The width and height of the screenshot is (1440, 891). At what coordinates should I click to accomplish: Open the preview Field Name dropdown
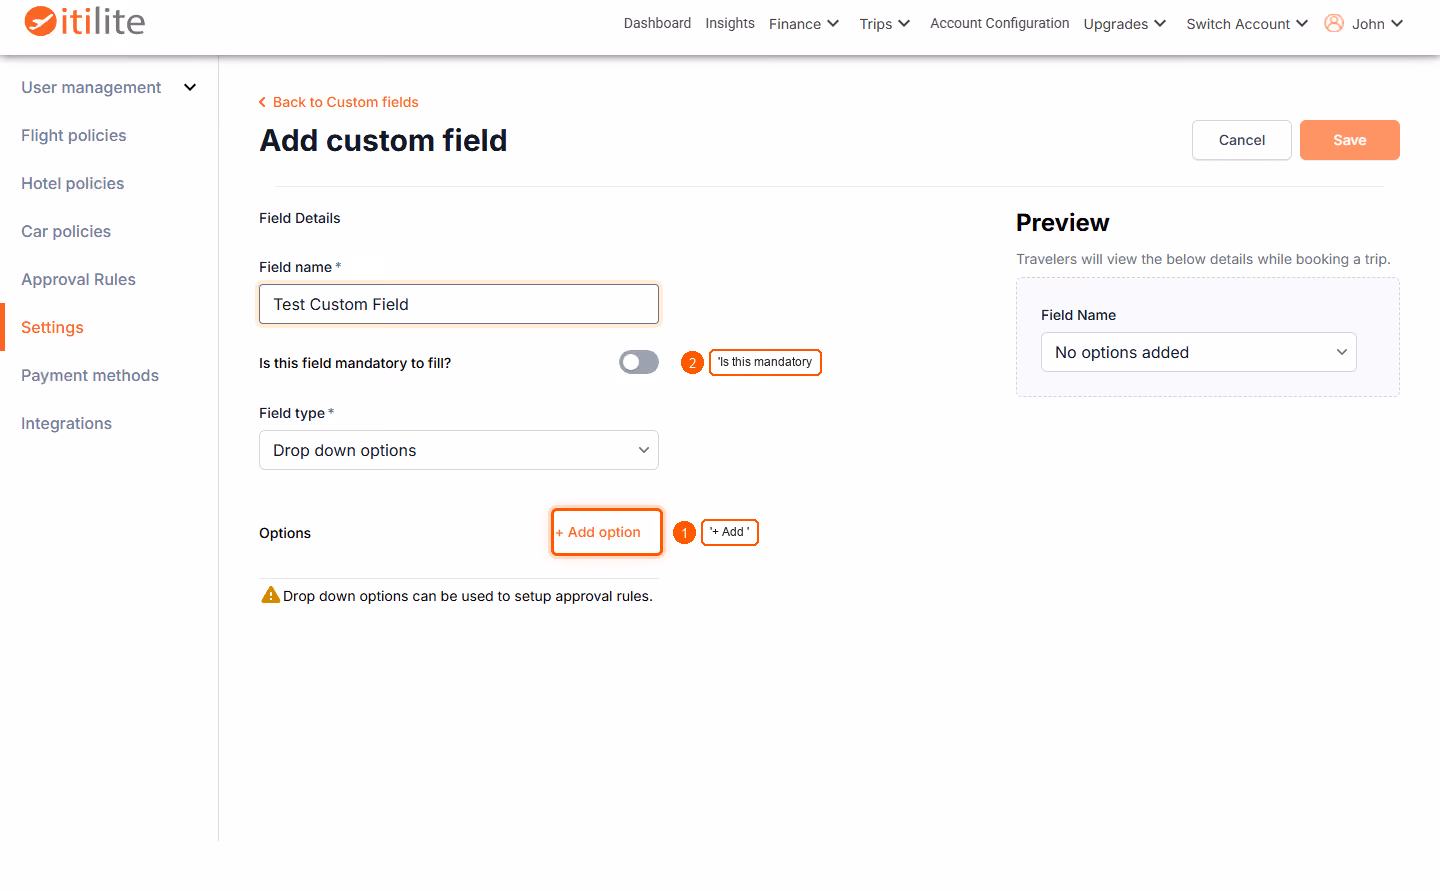coord(1198,352)
